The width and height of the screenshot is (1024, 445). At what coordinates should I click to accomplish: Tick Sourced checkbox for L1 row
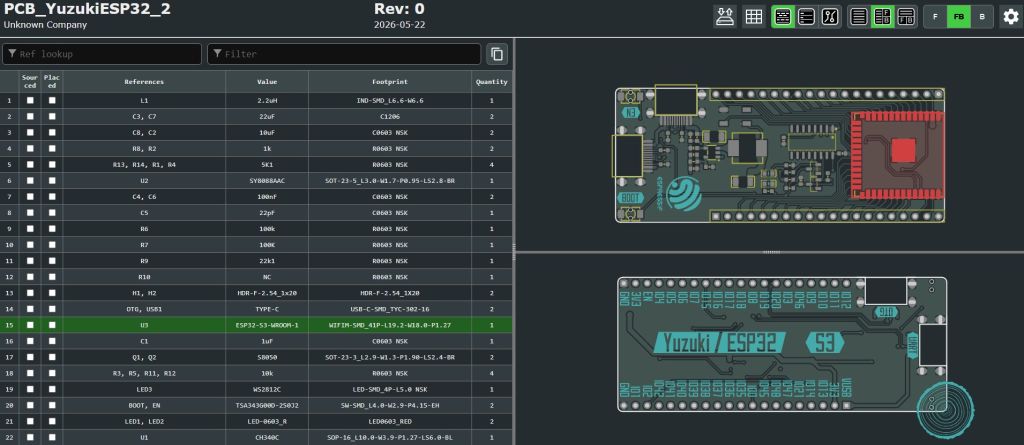click(30, 101)
